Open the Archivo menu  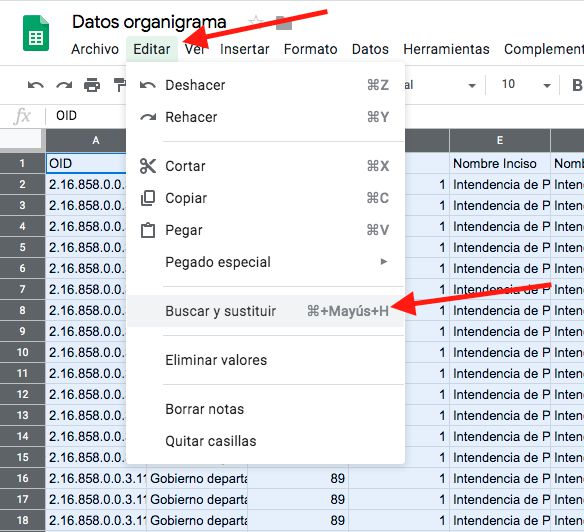point(95,49)
